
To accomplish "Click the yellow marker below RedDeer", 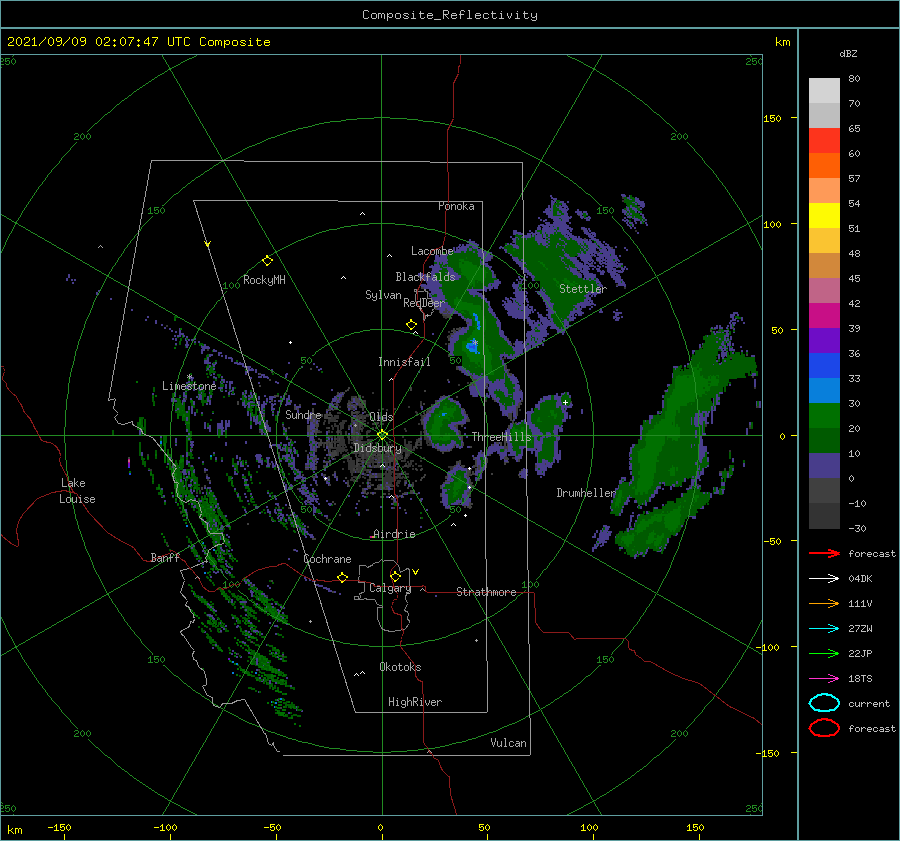I will pyautogui.click(x=411, y=325).
